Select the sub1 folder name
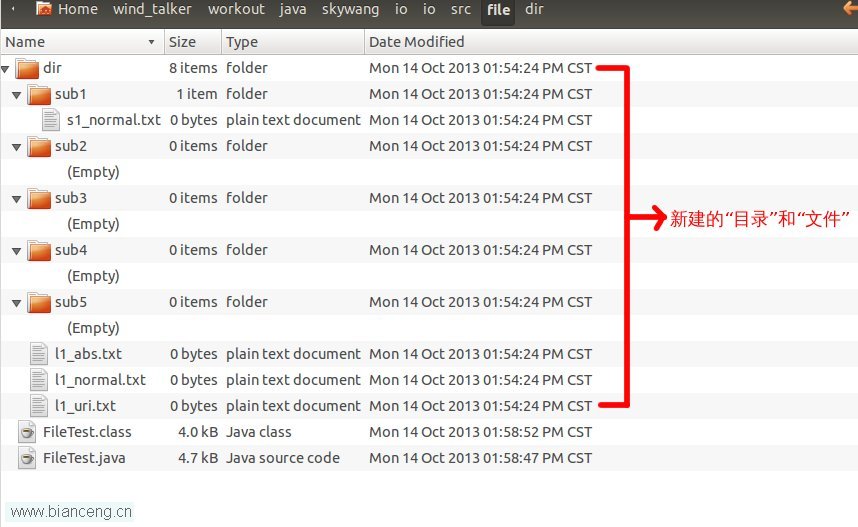The height and width of the screenshot is (527, 858). click(71, 94)
